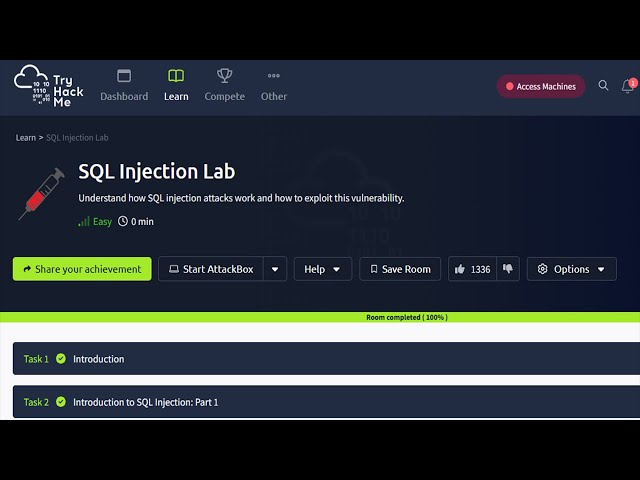Click the 1336 likes count
Image resolution: width=640 pixels, height=480 pixels.
click(480, 269)
